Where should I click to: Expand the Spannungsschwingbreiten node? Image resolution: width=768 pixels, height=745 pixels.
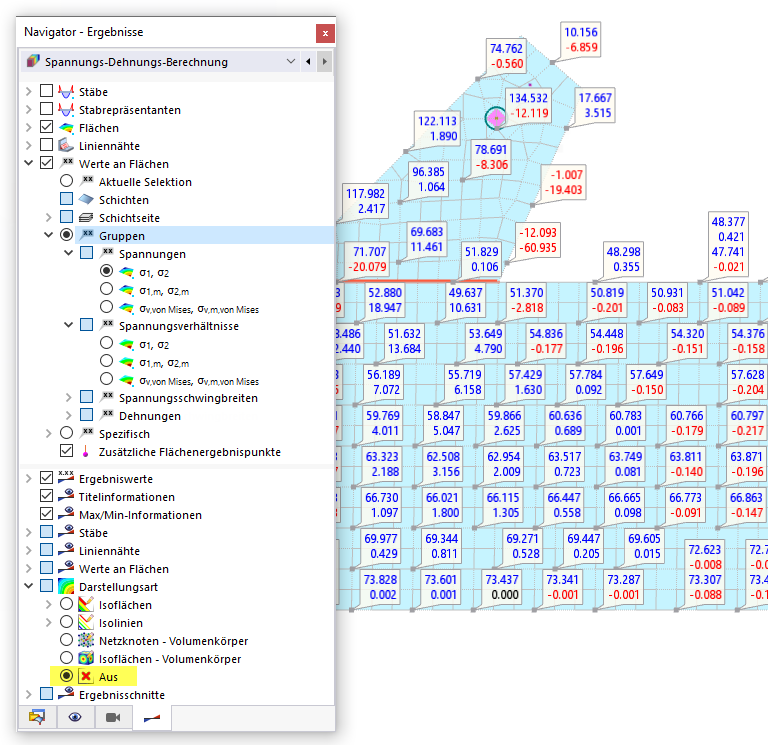69,397
